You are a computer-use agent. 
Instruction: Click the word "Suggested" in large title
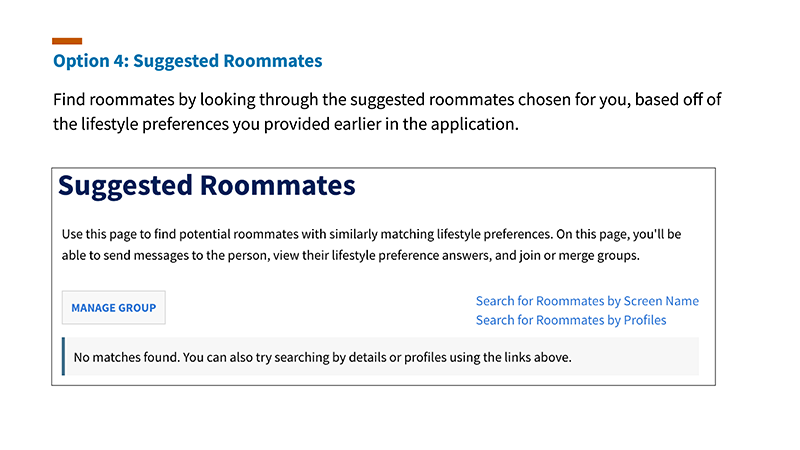125,186
